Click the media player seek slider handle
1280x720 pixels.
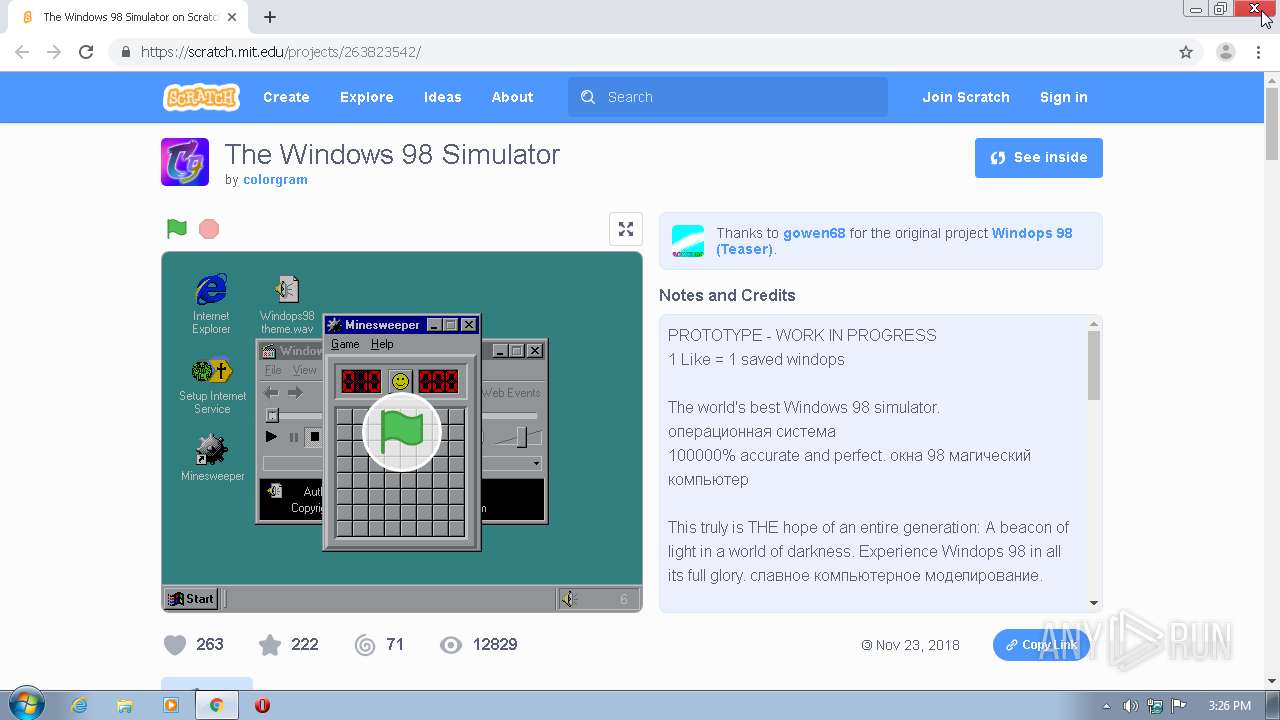coord(271,415)
